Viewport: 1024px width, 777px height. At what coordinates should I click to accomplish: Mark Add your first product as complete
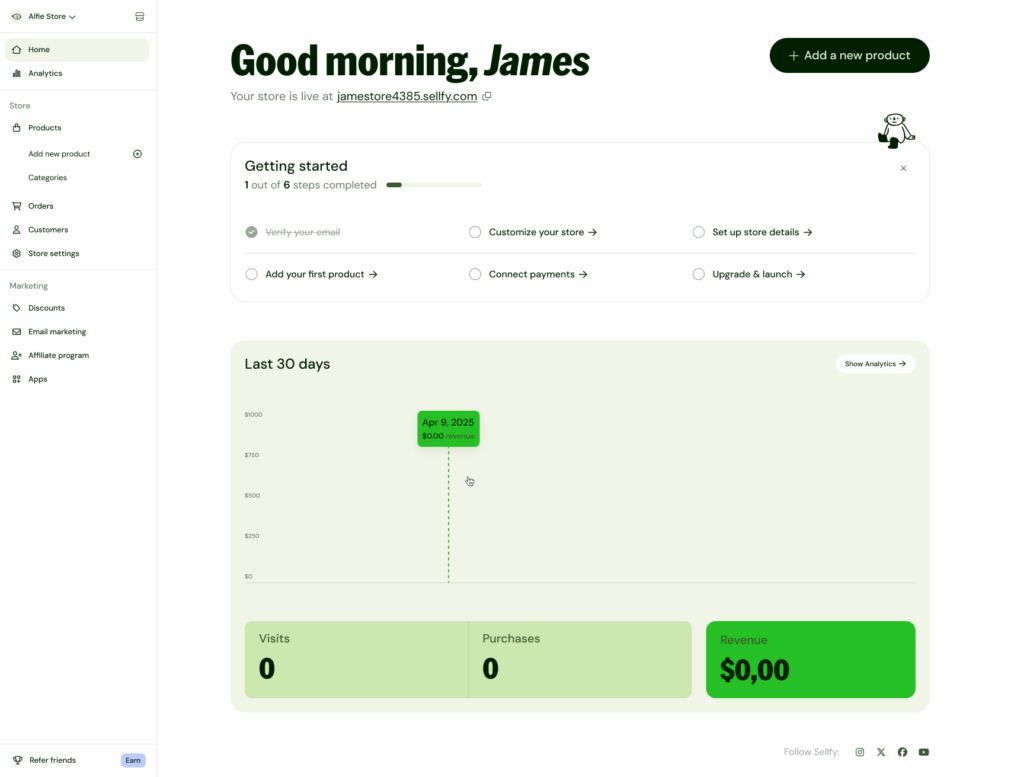click(x=251, y=273)
